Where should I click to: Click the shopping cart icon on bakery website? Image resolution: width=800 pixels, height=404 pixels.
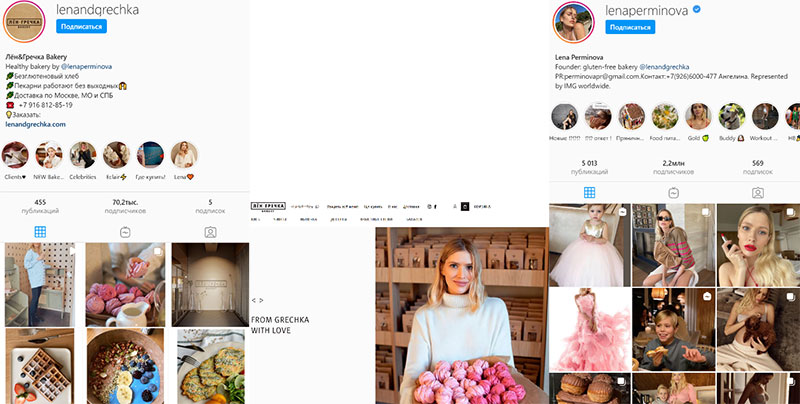464,206
